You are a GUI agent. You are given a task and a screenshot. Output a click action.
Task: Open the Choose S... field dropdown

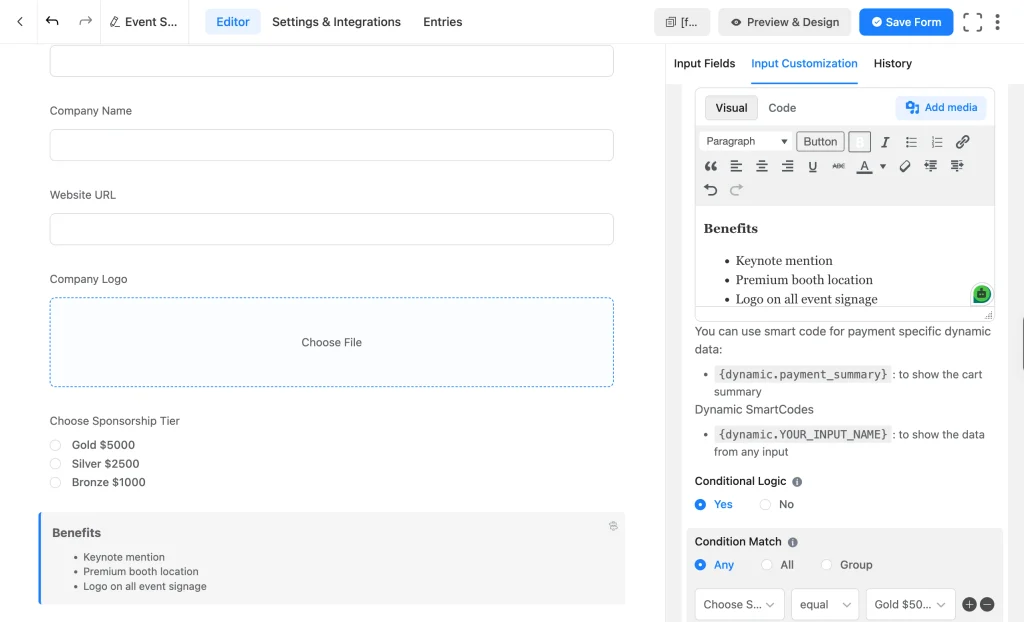739,604
